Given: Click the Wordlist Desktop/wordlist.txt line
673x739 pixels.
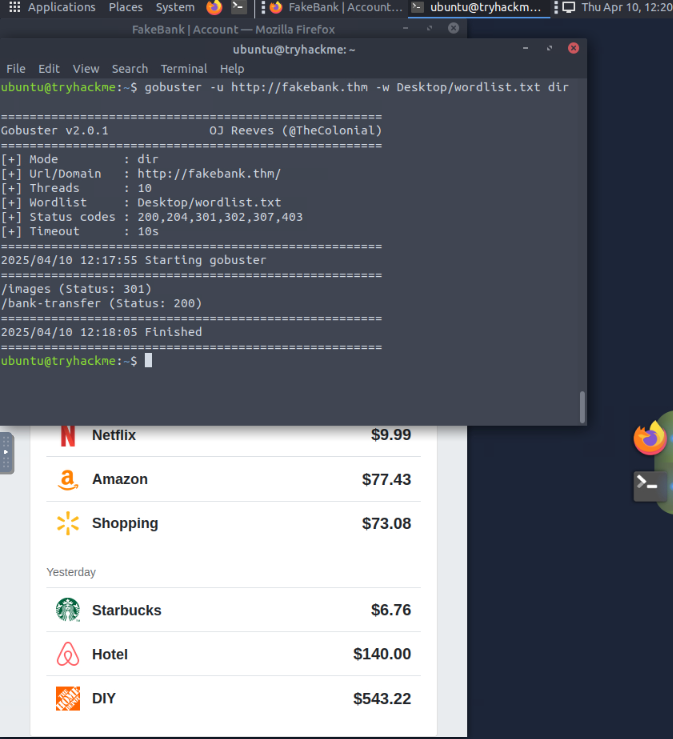Looking at the screenshot, I should pyautogui.click(x=141, y=202).
